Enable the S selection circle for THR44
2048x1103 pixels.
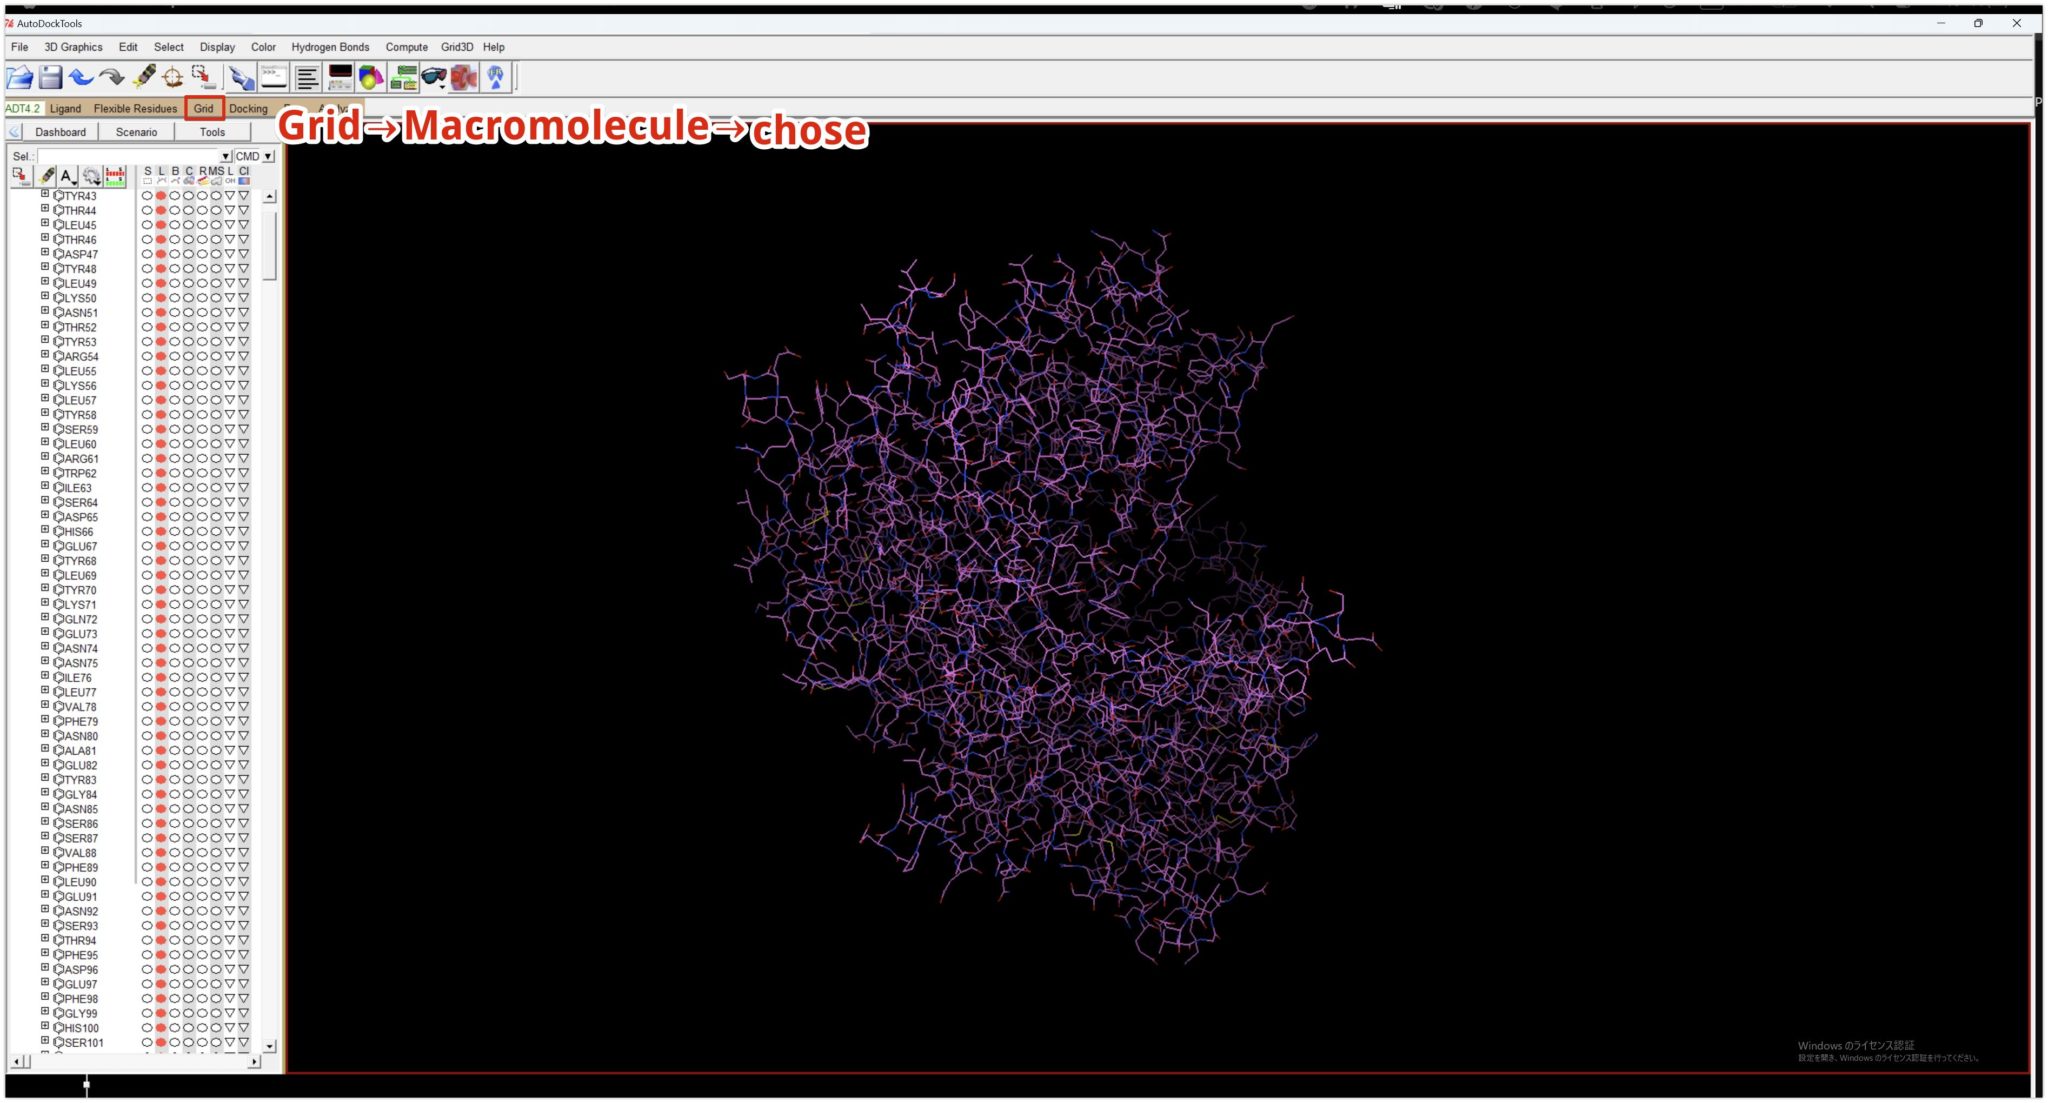click(145, 210)
